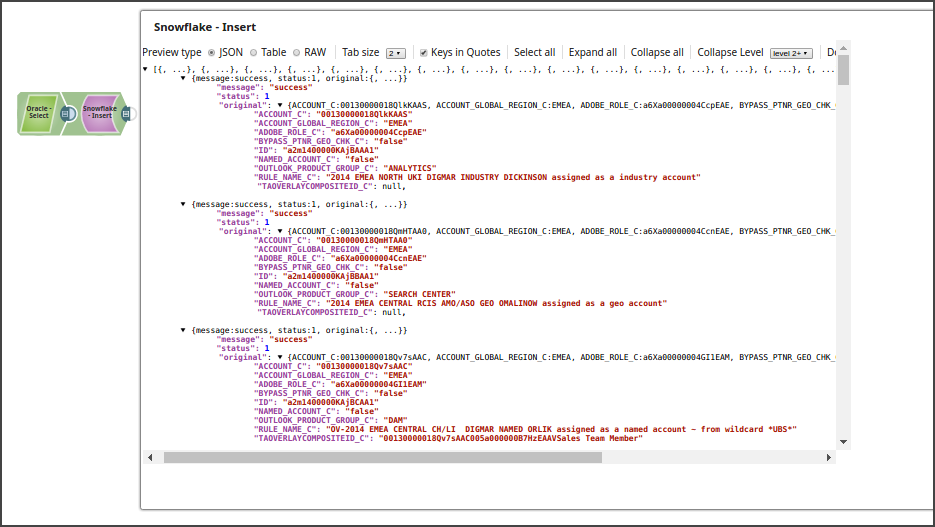Click the vertical scrollbar down arrow

tap(843, 441)
